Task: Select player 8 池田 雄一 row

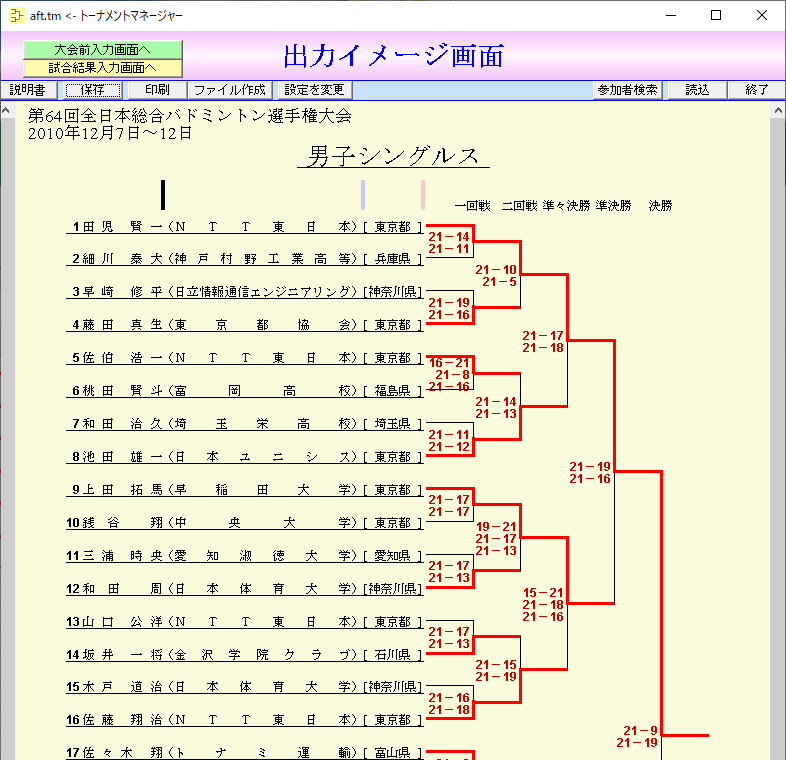Action: (x=245, y=457)
